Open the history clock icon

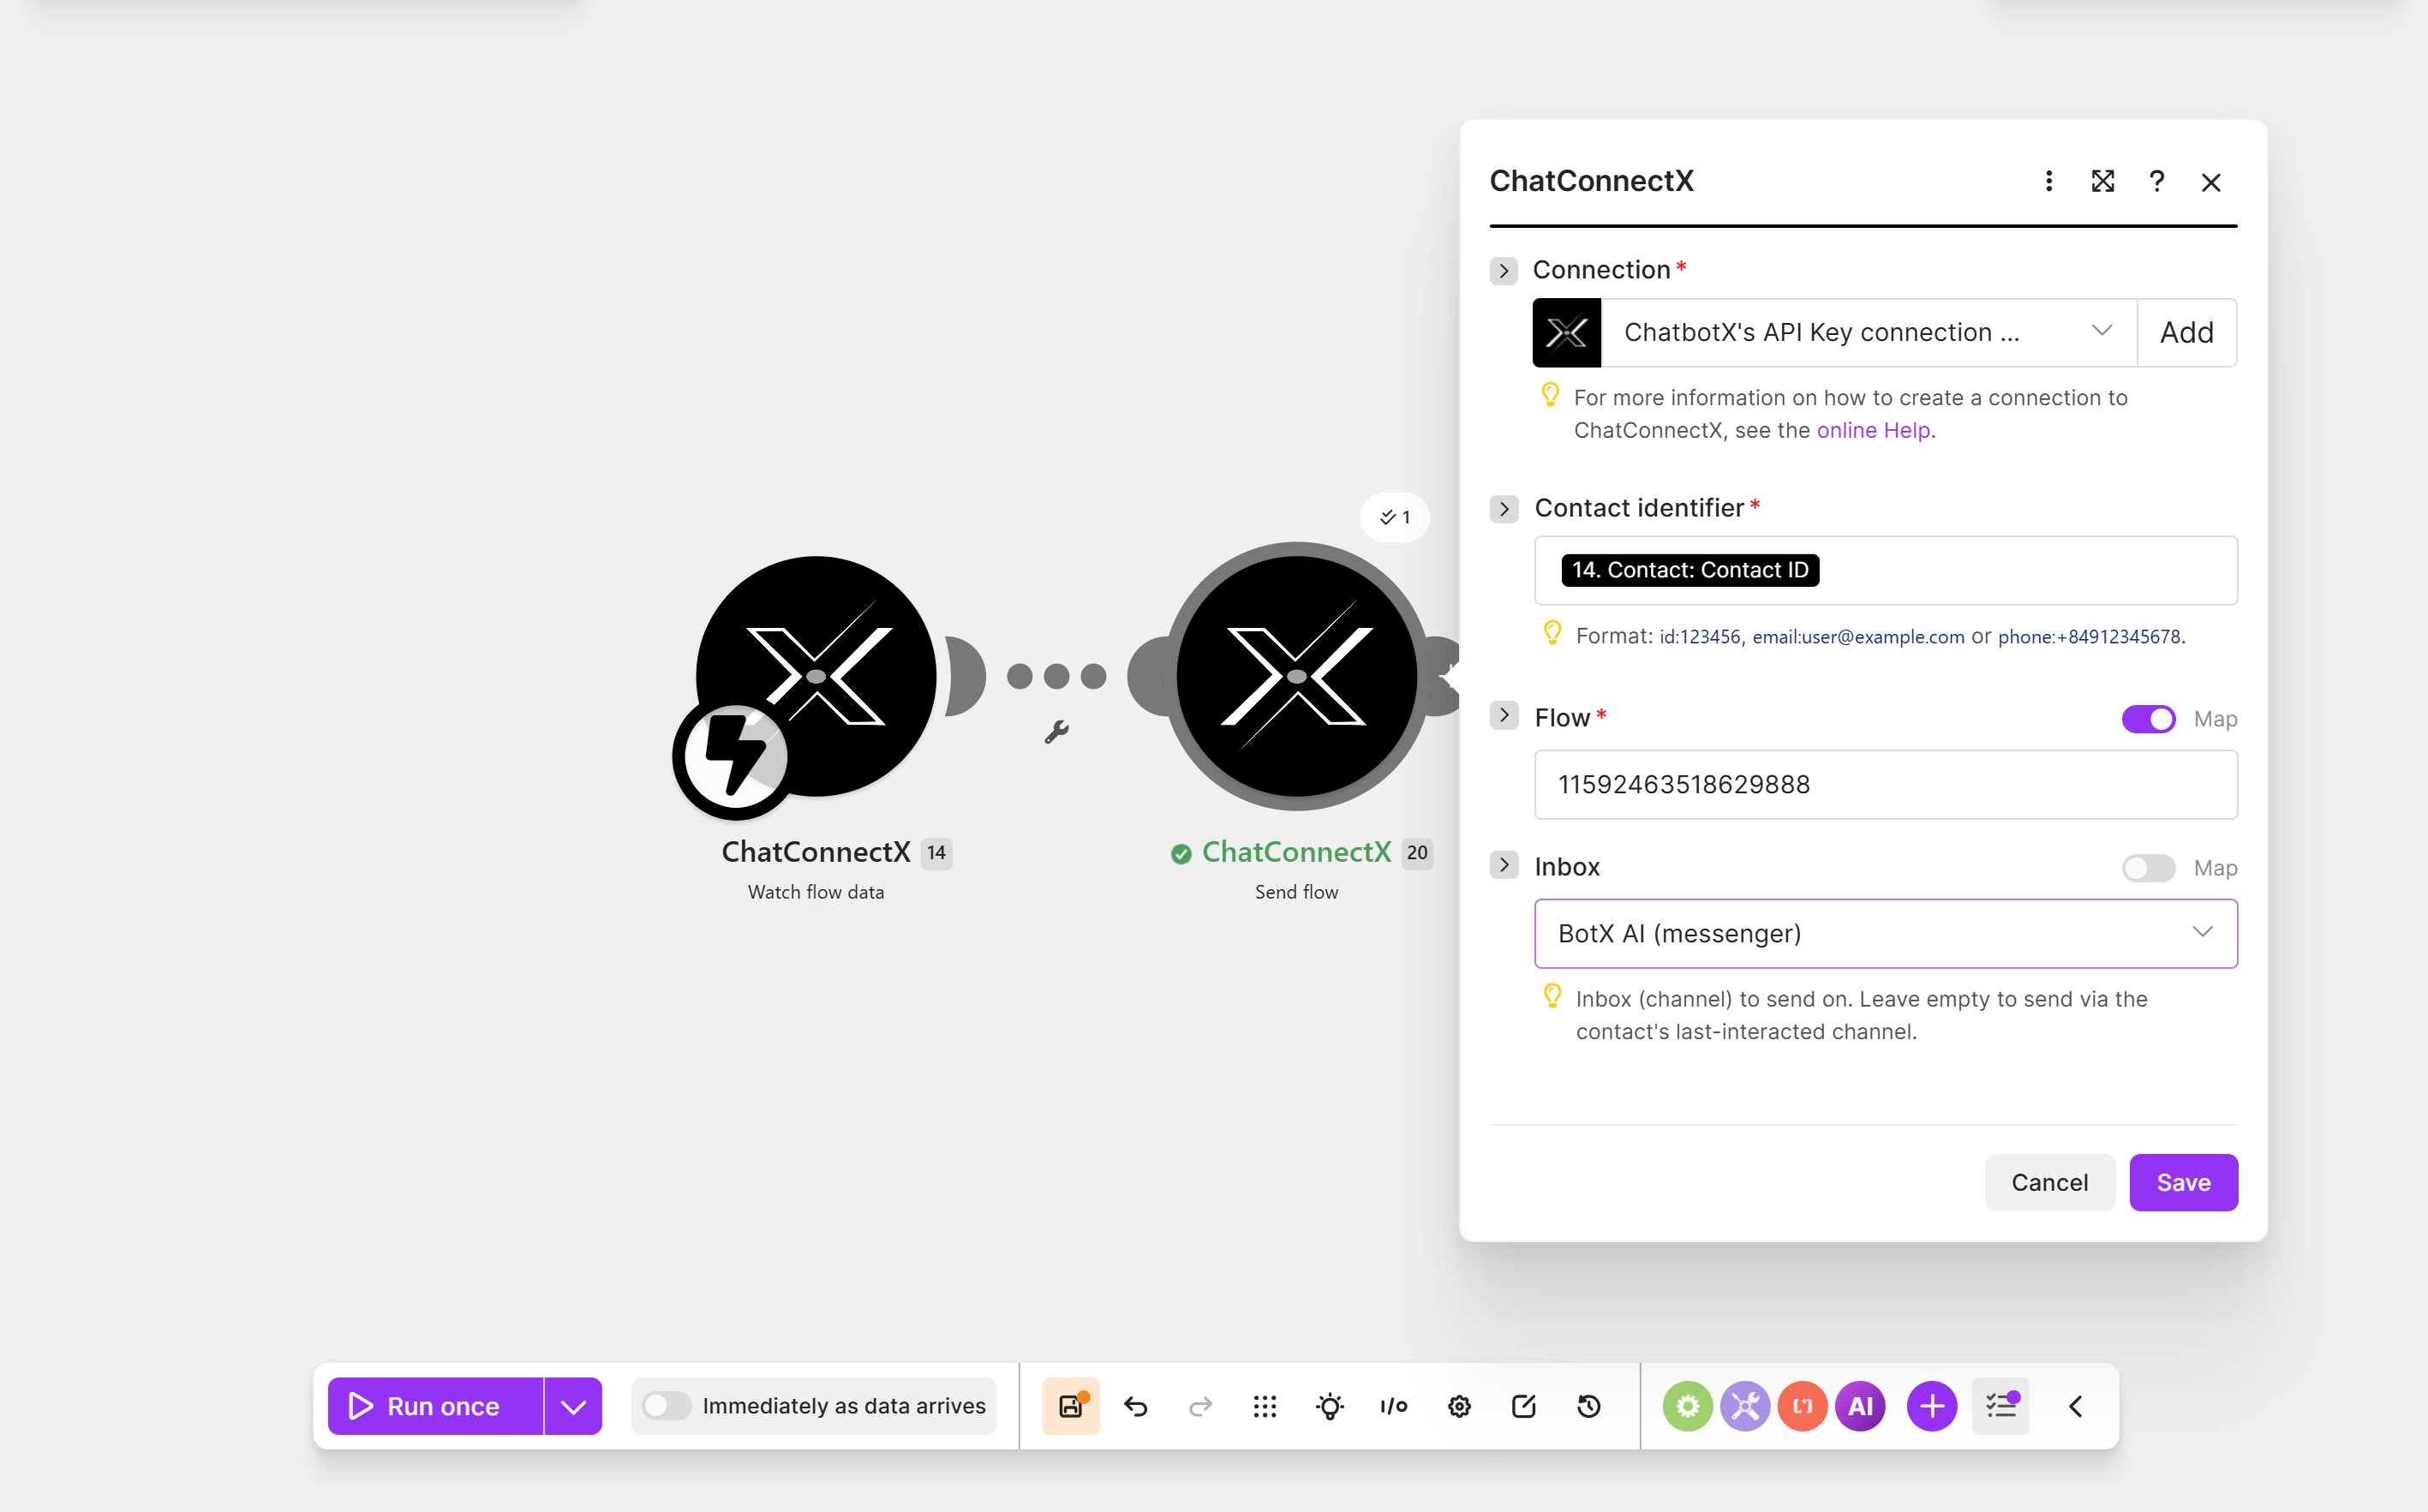(1589, 1406)
